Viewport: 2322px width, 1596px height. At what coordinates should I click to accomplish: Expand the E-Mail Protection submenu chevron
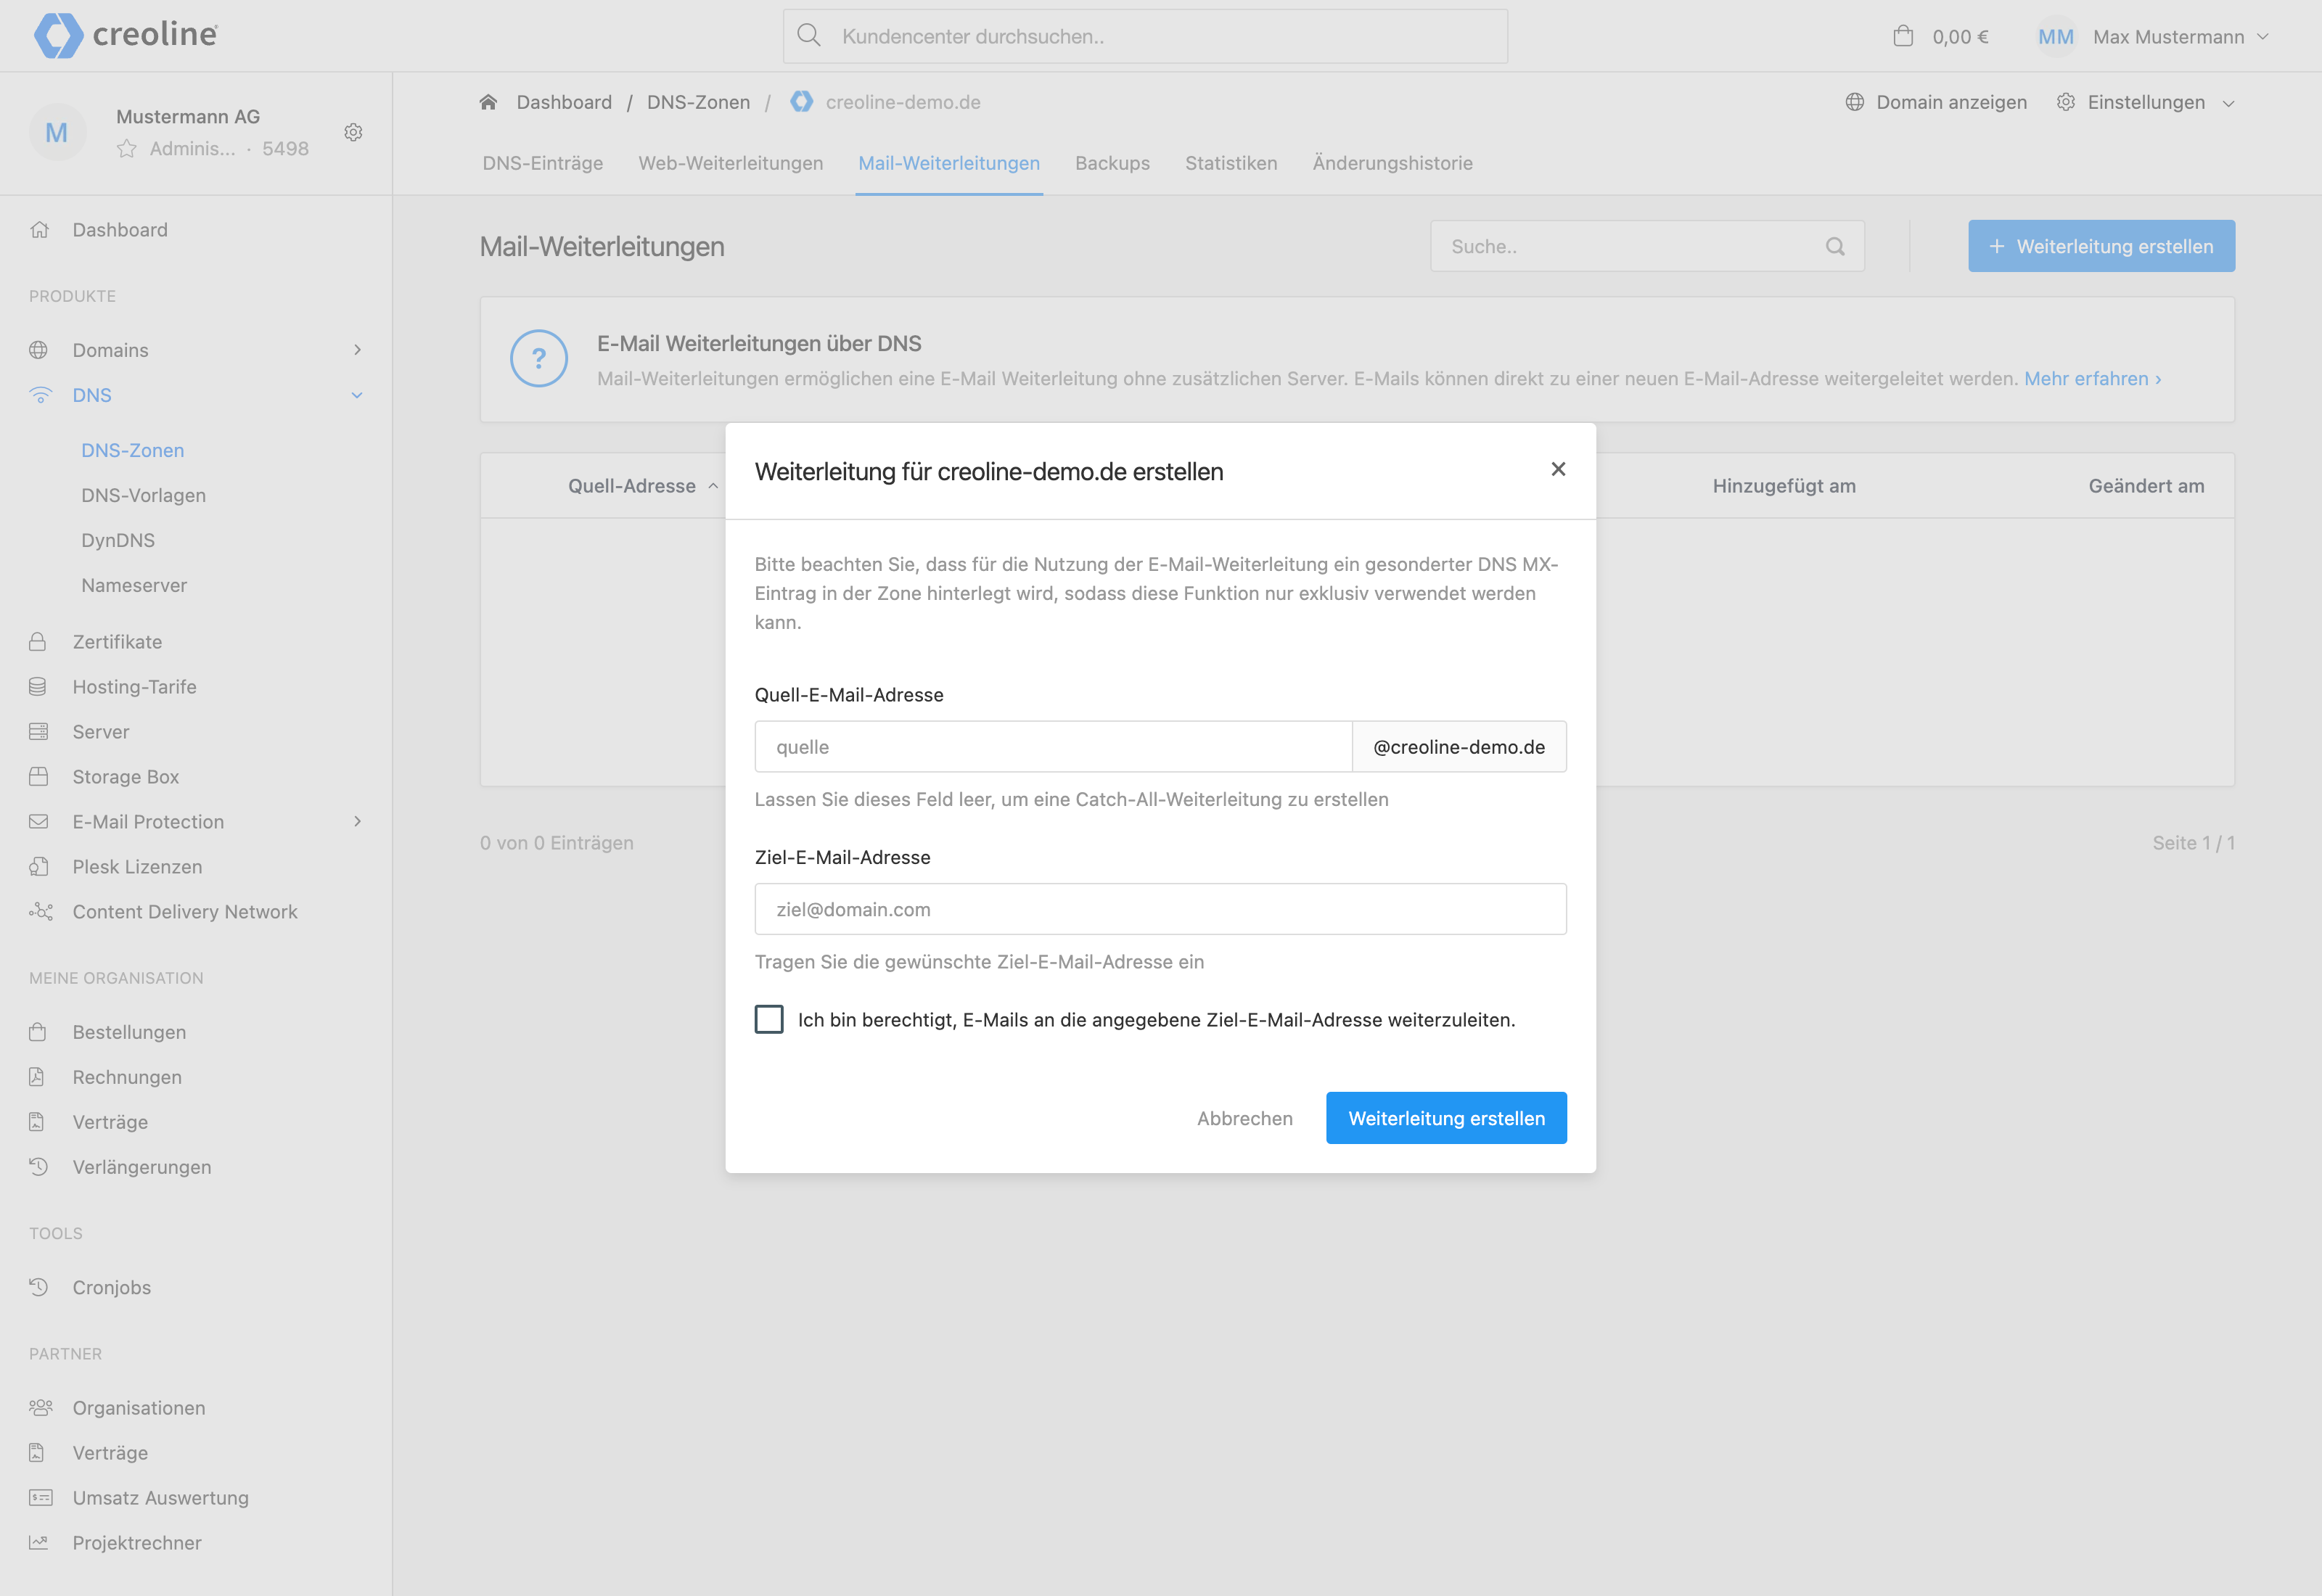click(x=357, y=821)
